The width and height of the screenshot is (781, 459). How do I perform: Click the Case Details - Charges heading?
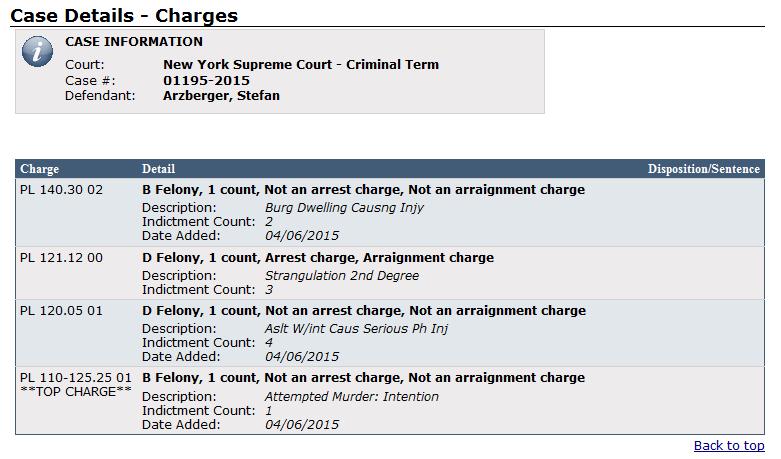tap(124, 15)
